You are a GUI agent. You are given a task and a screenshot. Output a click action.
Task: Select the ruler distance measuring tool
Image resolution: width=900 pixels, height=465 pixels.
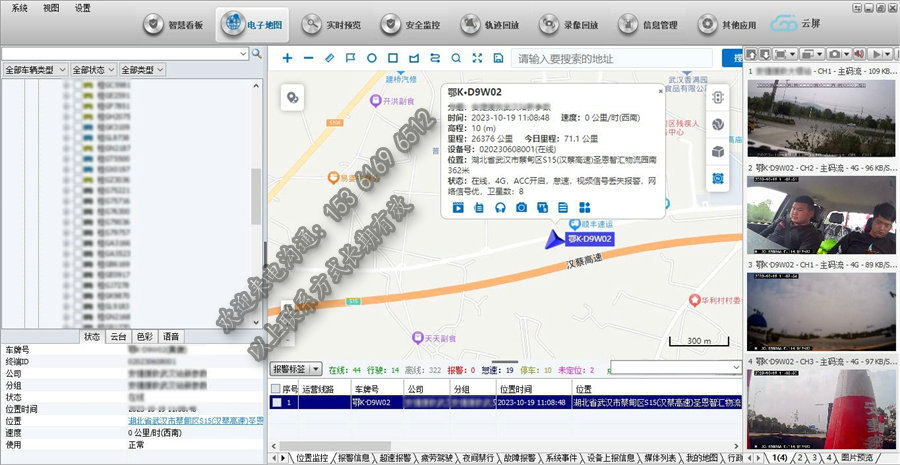pyautogui.click(x=329, y=59)
